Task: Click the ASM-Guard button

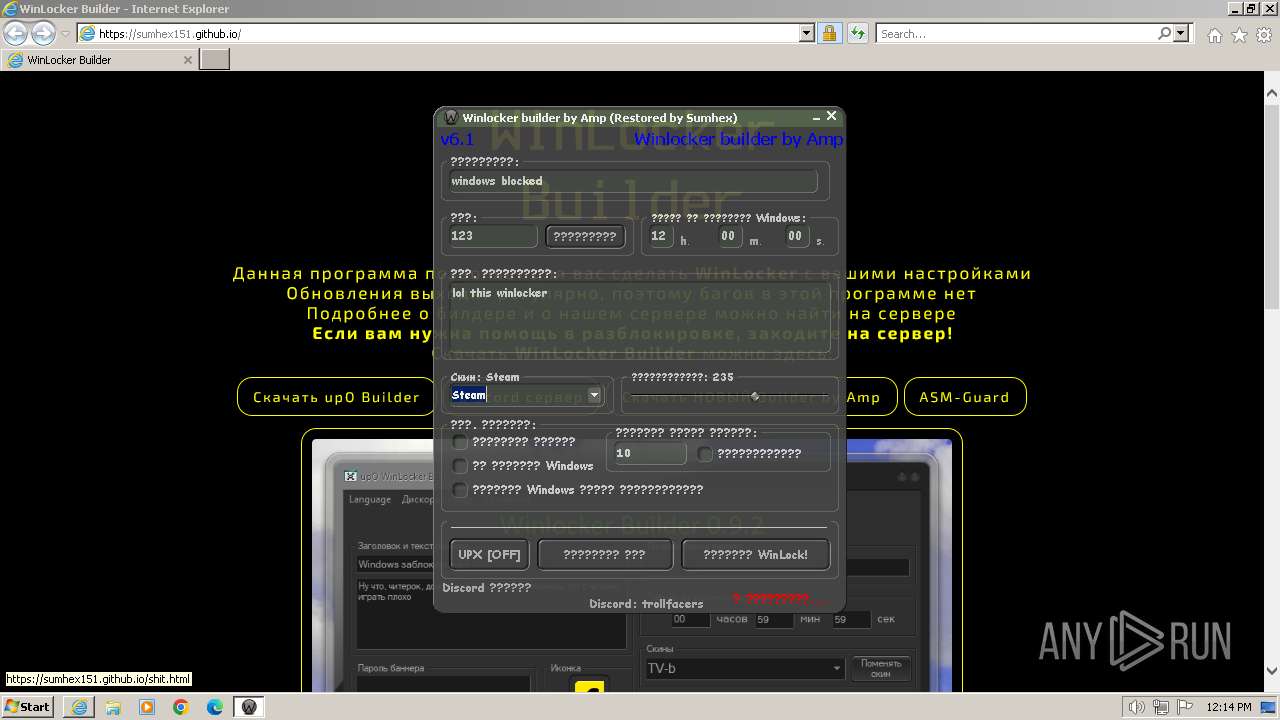Action: [x=965, y=397]
